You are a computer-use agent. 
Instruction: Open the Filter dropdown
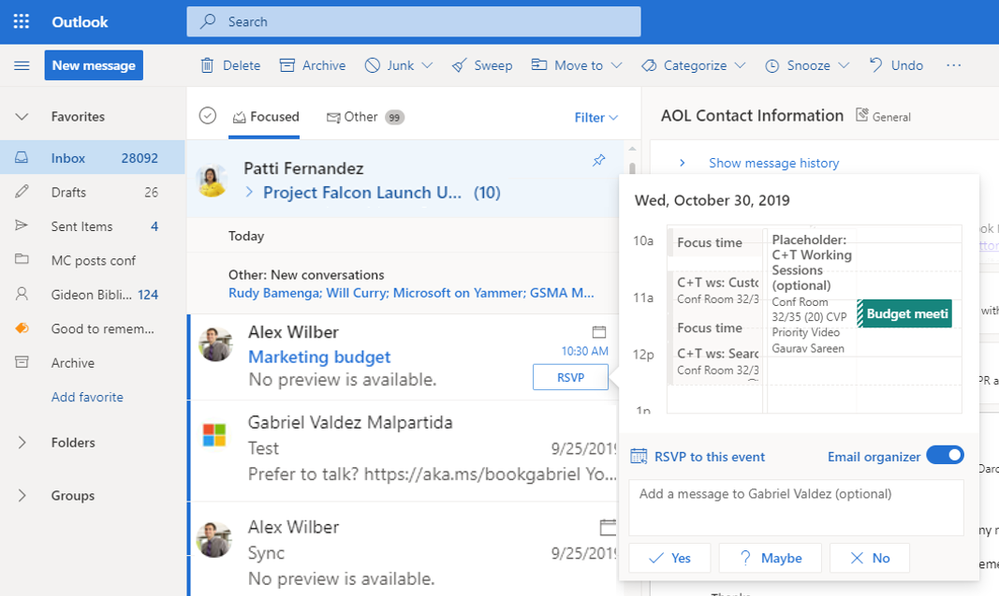click(596, 118)
